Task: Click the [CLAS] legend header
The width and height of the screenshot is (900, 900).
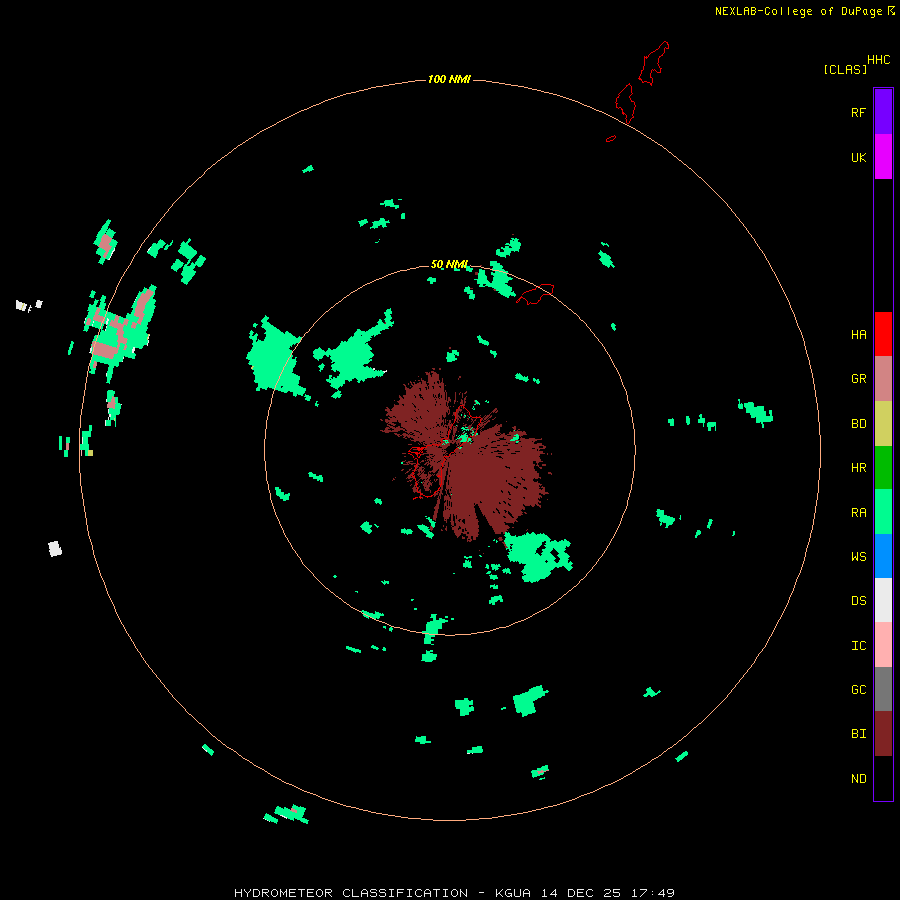Action: [x=845, y=69]
